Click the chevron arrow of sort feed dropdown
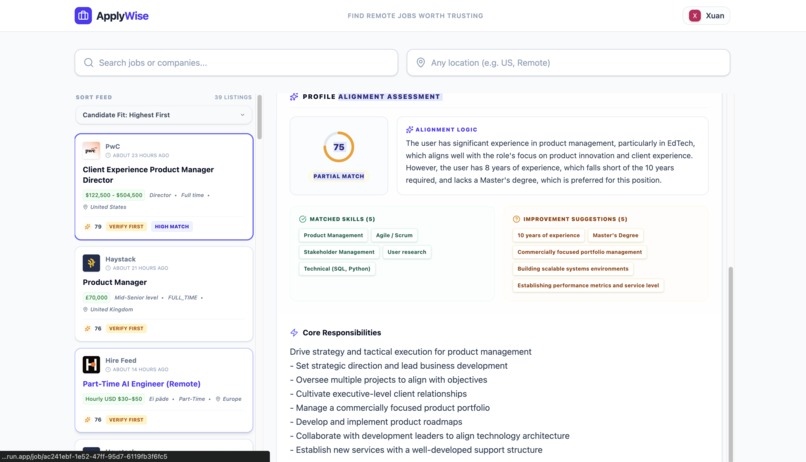Screen dimensions: 806x462 [x=242, y=115]
